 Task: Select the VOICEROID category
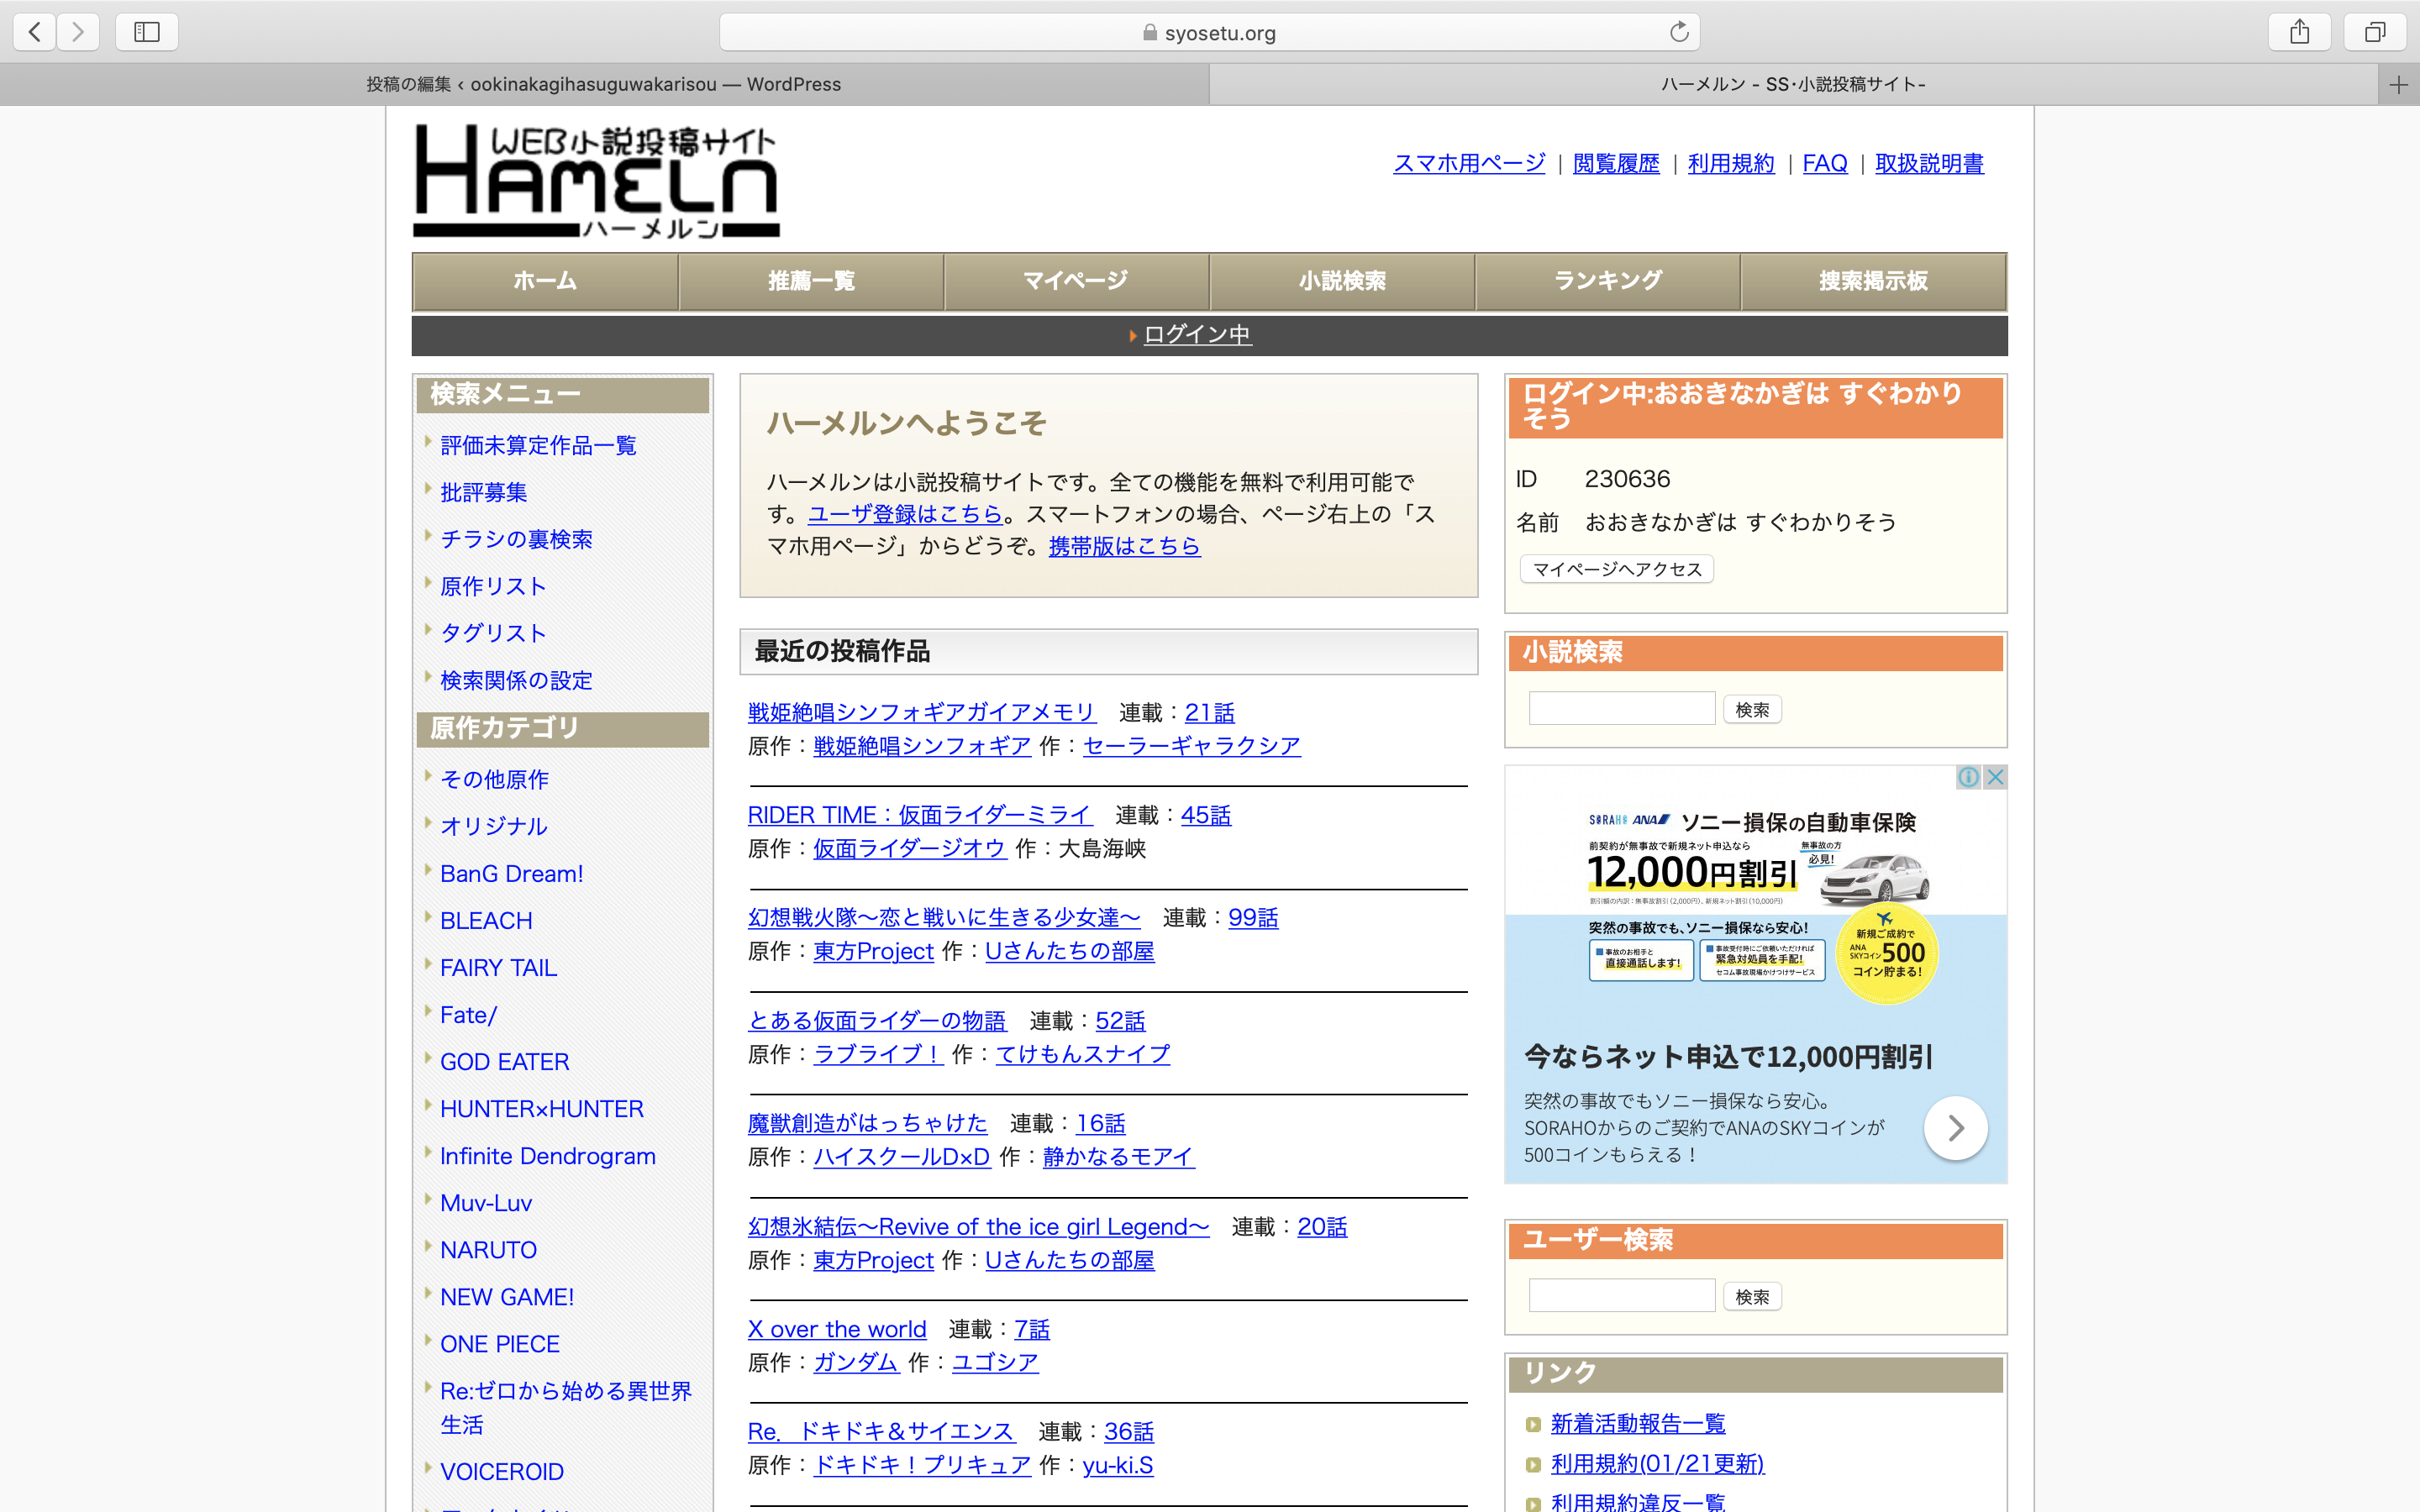pyautogui.click(x=501, y=1472)
